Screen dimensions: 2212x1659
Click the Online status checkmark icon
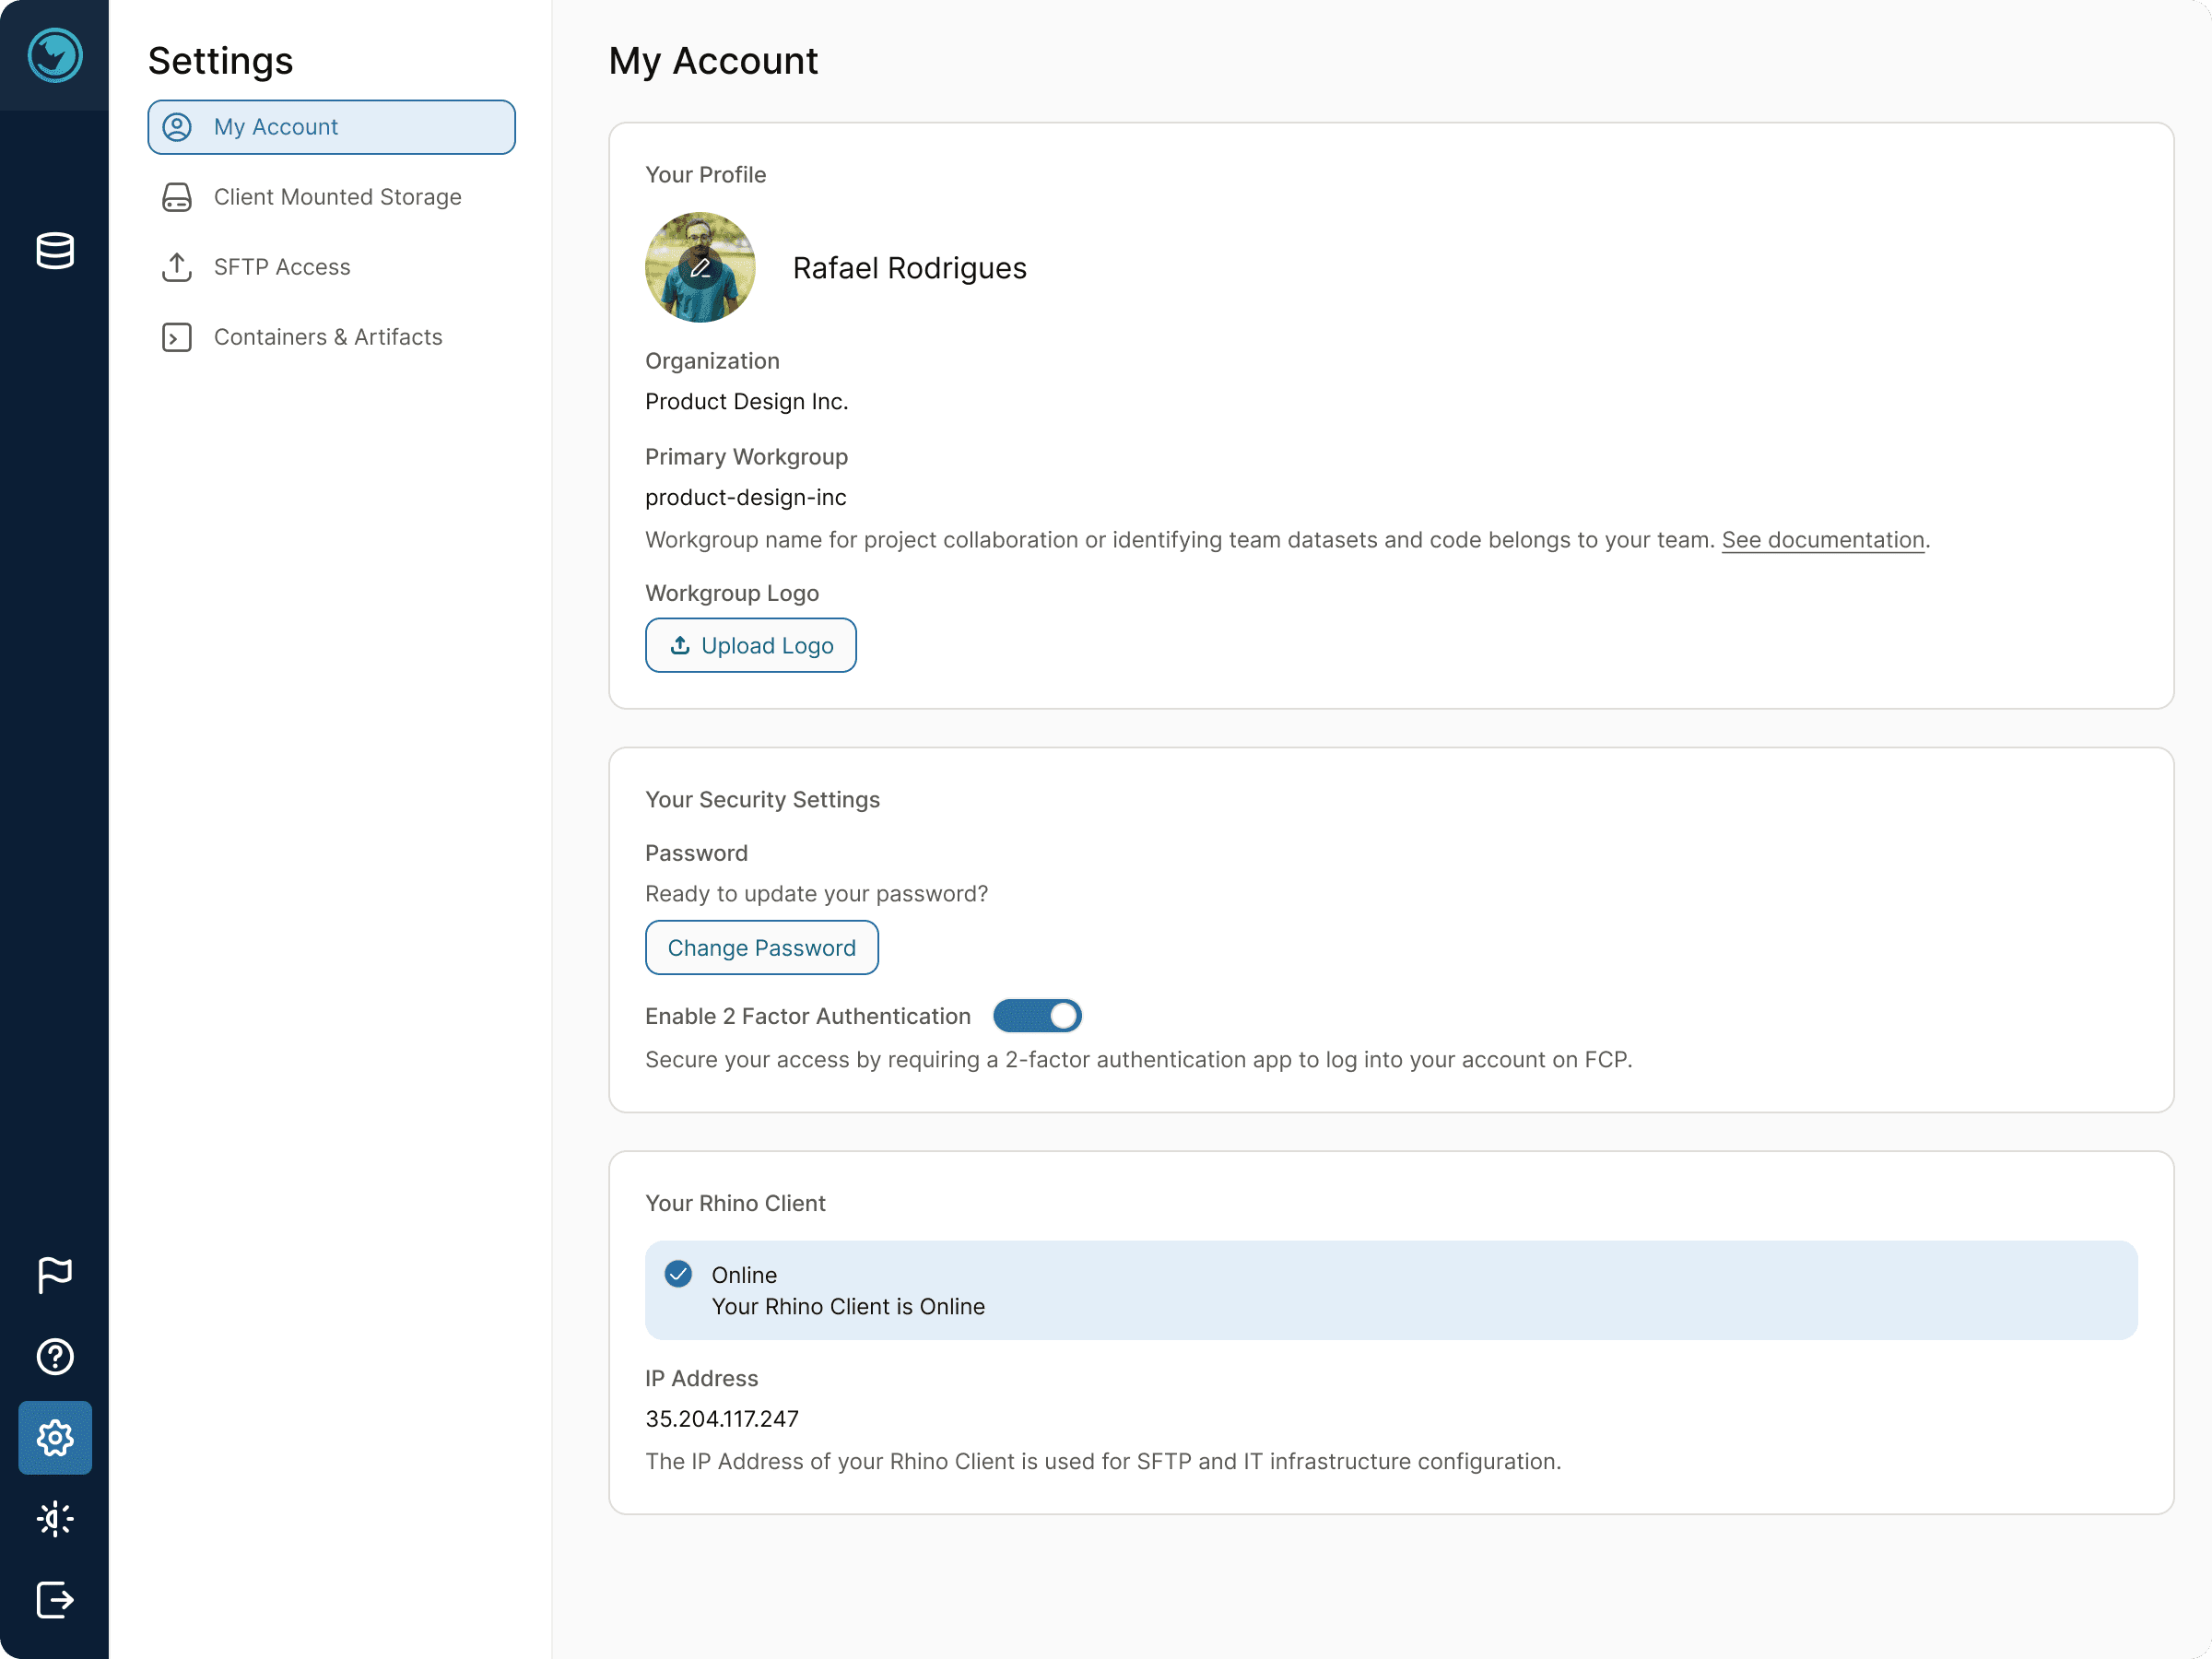[x=678, y=1274]
